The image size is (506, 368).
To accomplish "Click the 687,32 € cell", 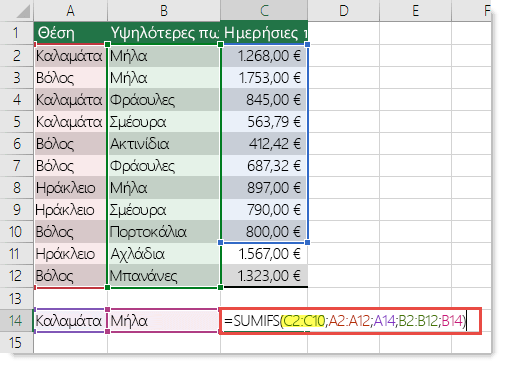I will tap(264, 166).
